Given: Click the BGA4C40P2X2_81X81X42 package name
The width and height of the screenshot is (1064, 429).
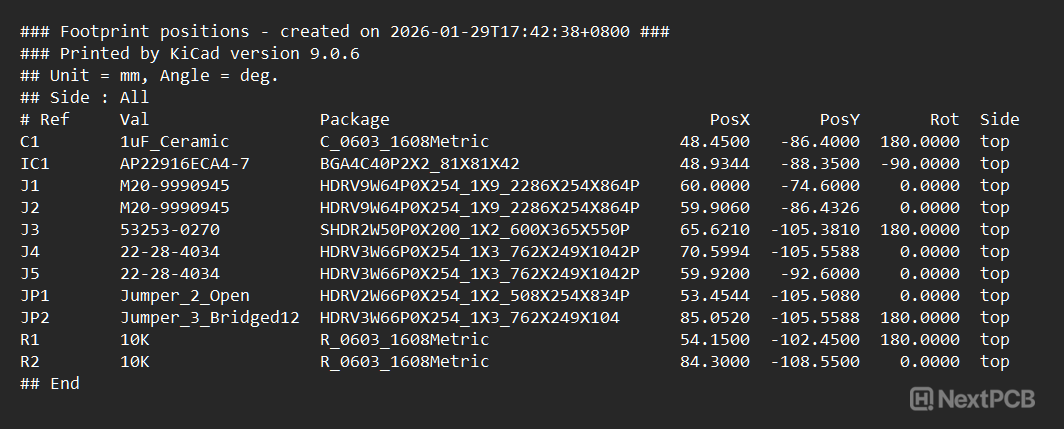Looking at the screenshot, I should pyautogui.click(x=419, y=164).
